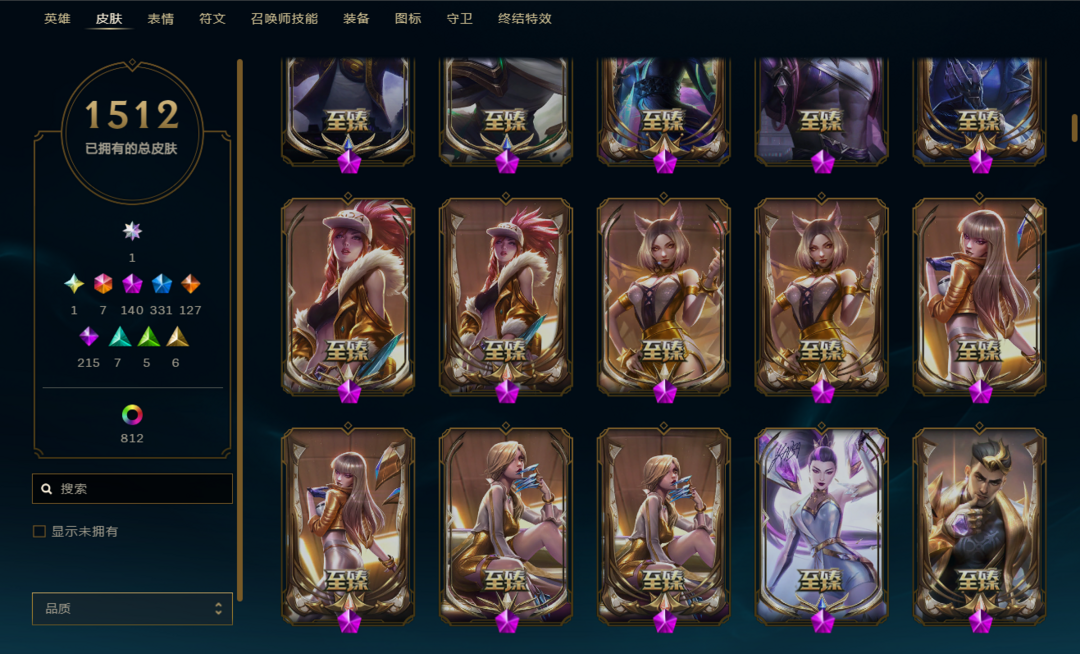Viewport: 1080px width, 654px height.
Task: Click the magenta gem icon showing 140
Action: coord(132,284)
